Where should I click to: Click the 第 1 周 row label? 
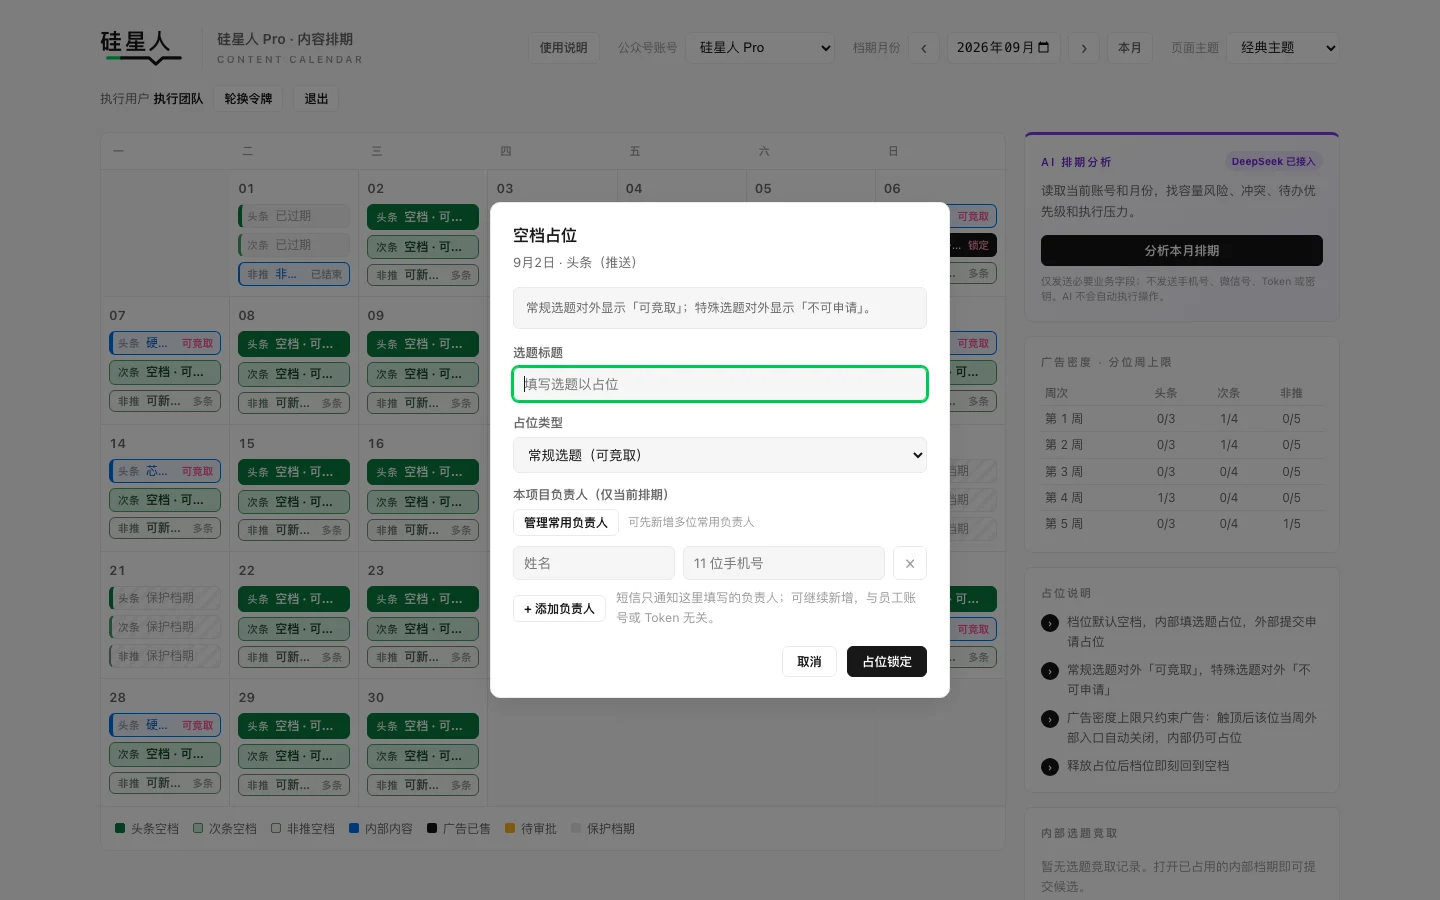coord(1064,419)
